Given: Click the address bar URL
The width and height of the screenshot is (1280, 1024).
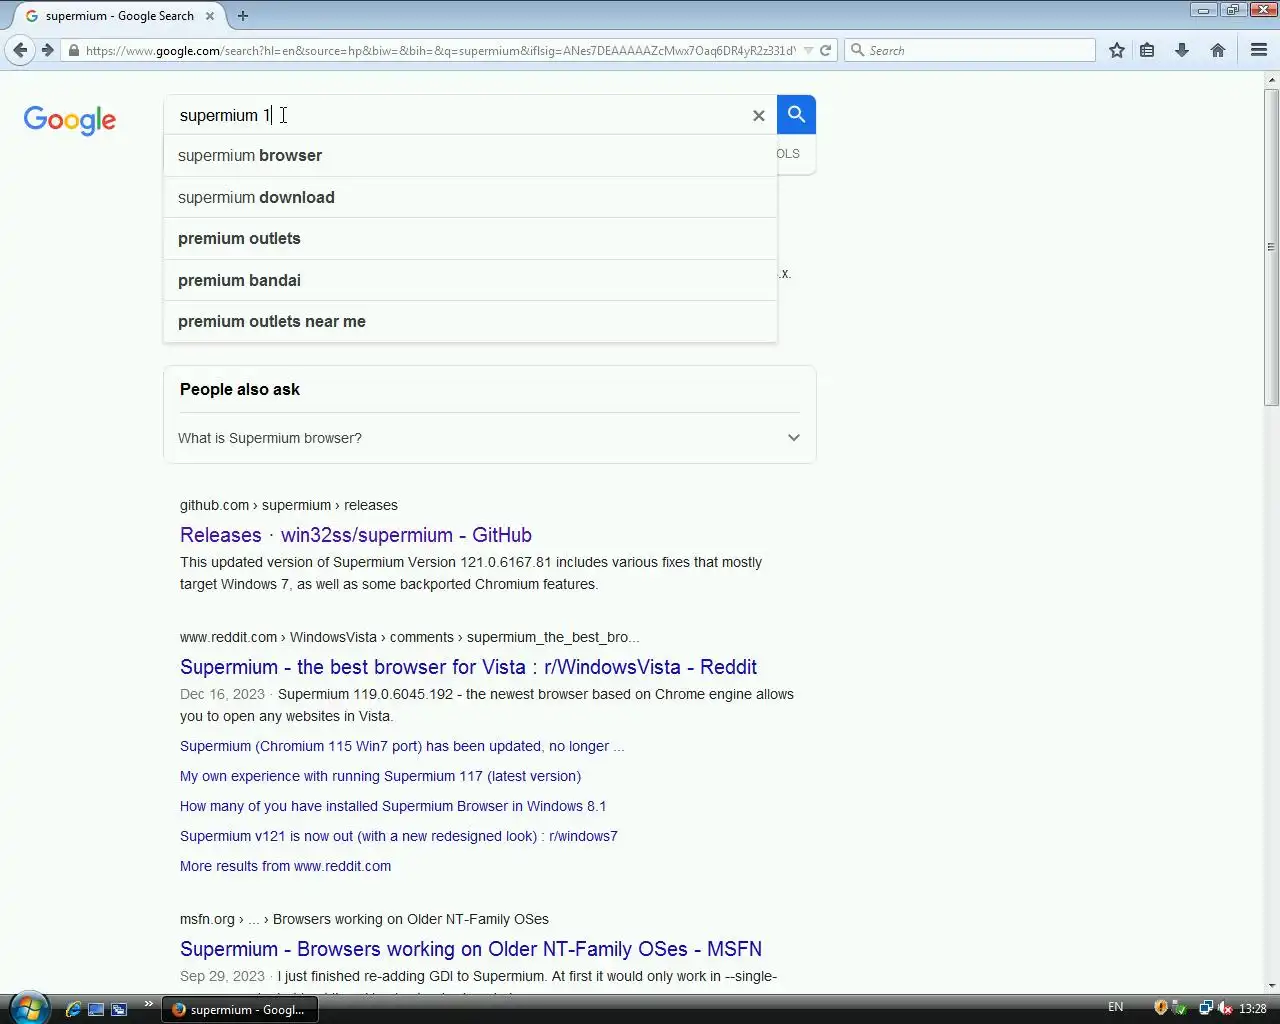Looking at the screenshot, I should [x=440, y=50].
